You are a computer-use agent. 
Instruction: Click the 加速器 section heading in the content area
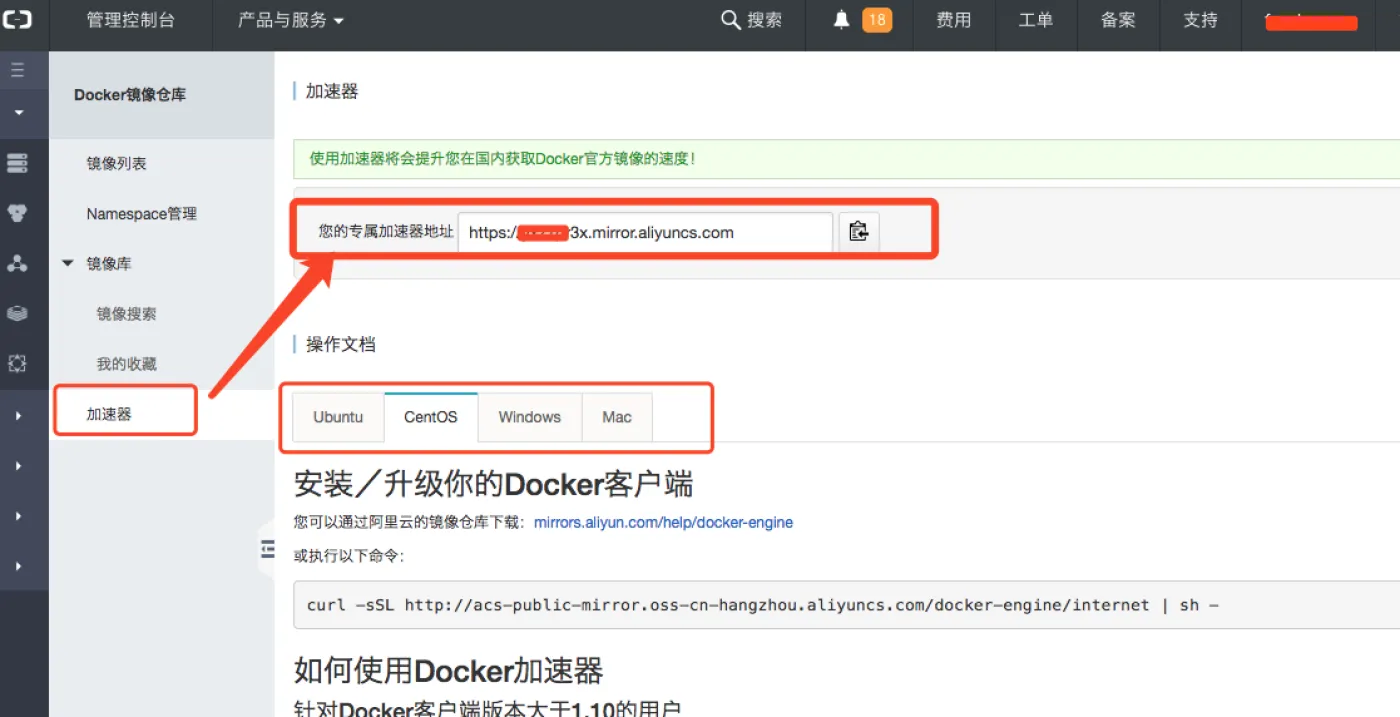click(332, 91)
